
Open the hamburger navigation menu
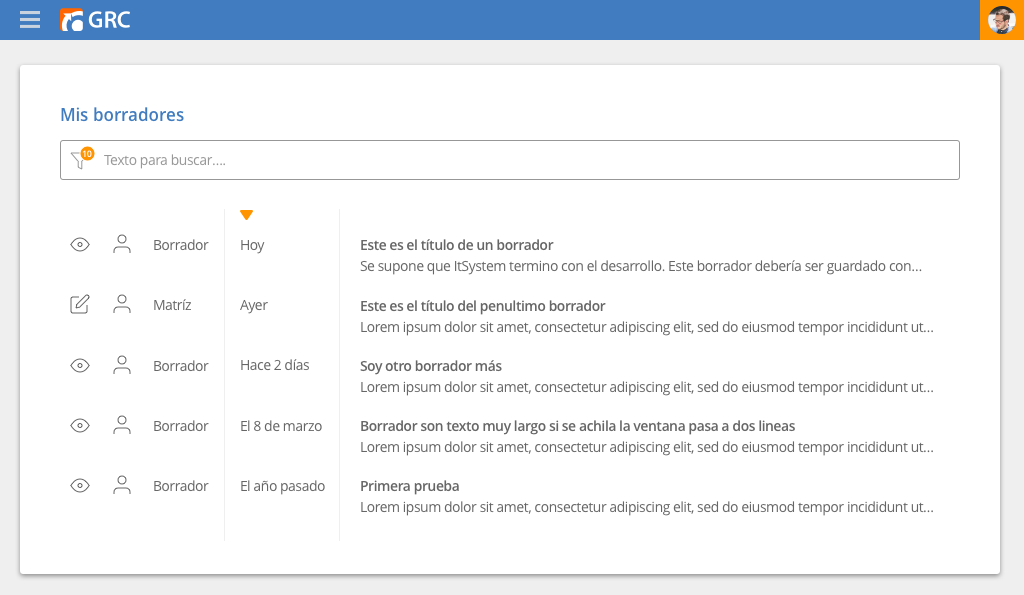[x=30, y=20]
